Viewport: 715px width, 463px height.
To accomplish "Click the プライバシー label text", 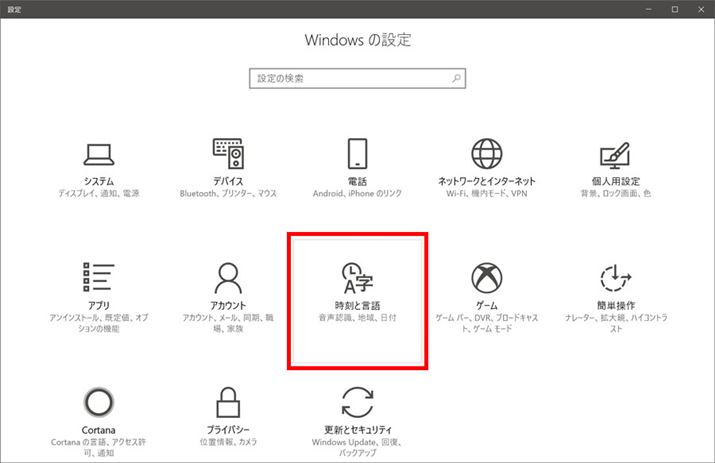I will click(228, 430).
